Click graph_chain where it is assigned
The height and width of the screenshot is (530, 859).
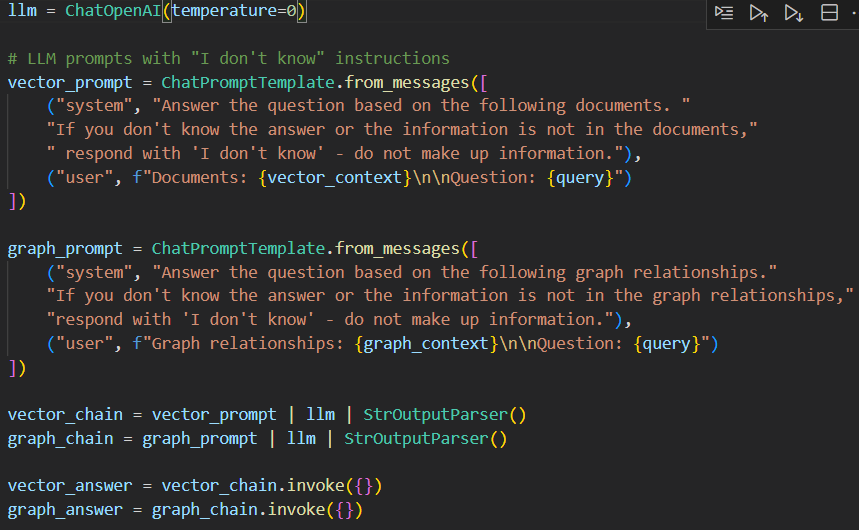[60, 439]
